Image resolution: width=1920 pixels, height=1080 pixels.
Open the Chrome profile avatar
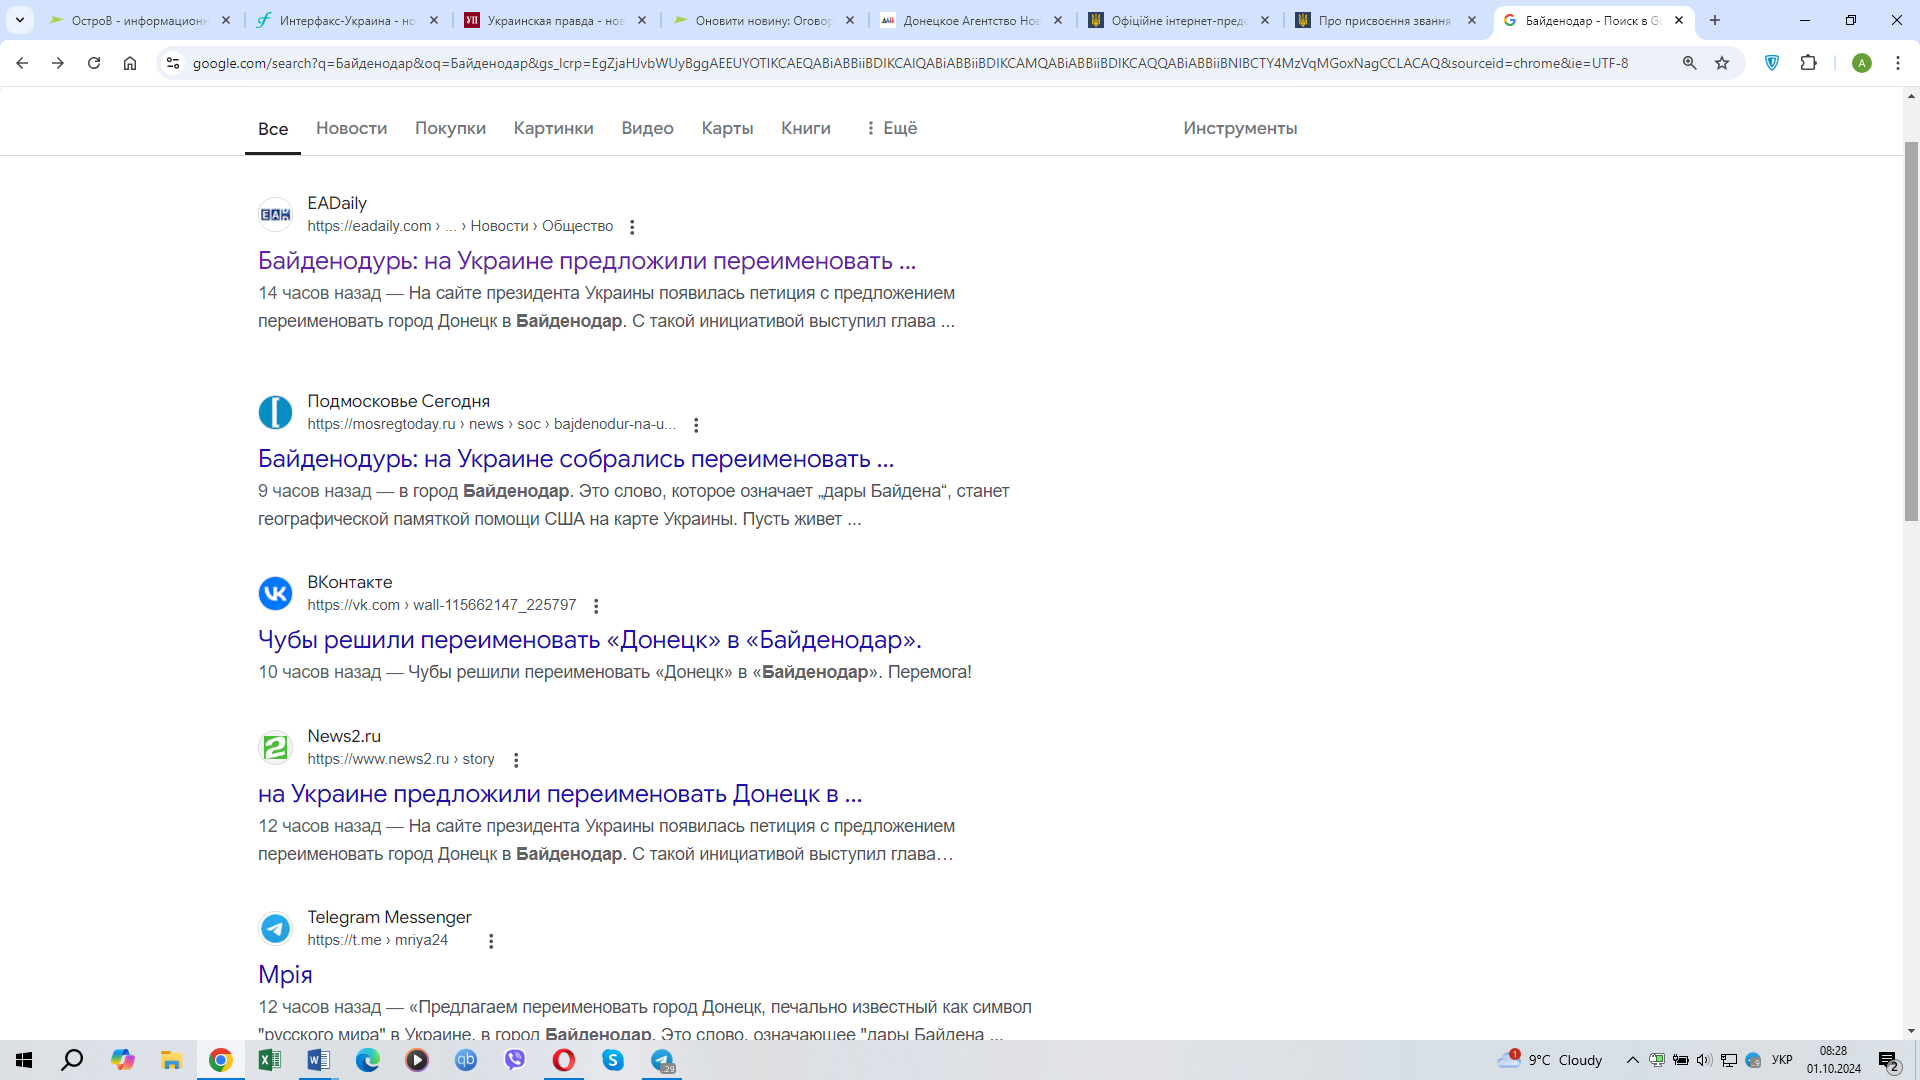tap(1862, 63)
